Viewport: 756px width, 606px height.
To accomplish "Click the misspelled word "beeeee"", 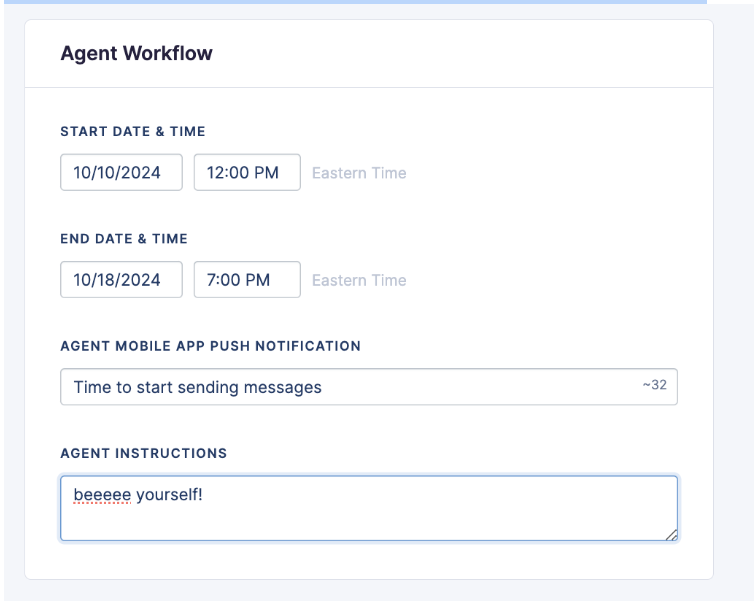I will 101,494.
